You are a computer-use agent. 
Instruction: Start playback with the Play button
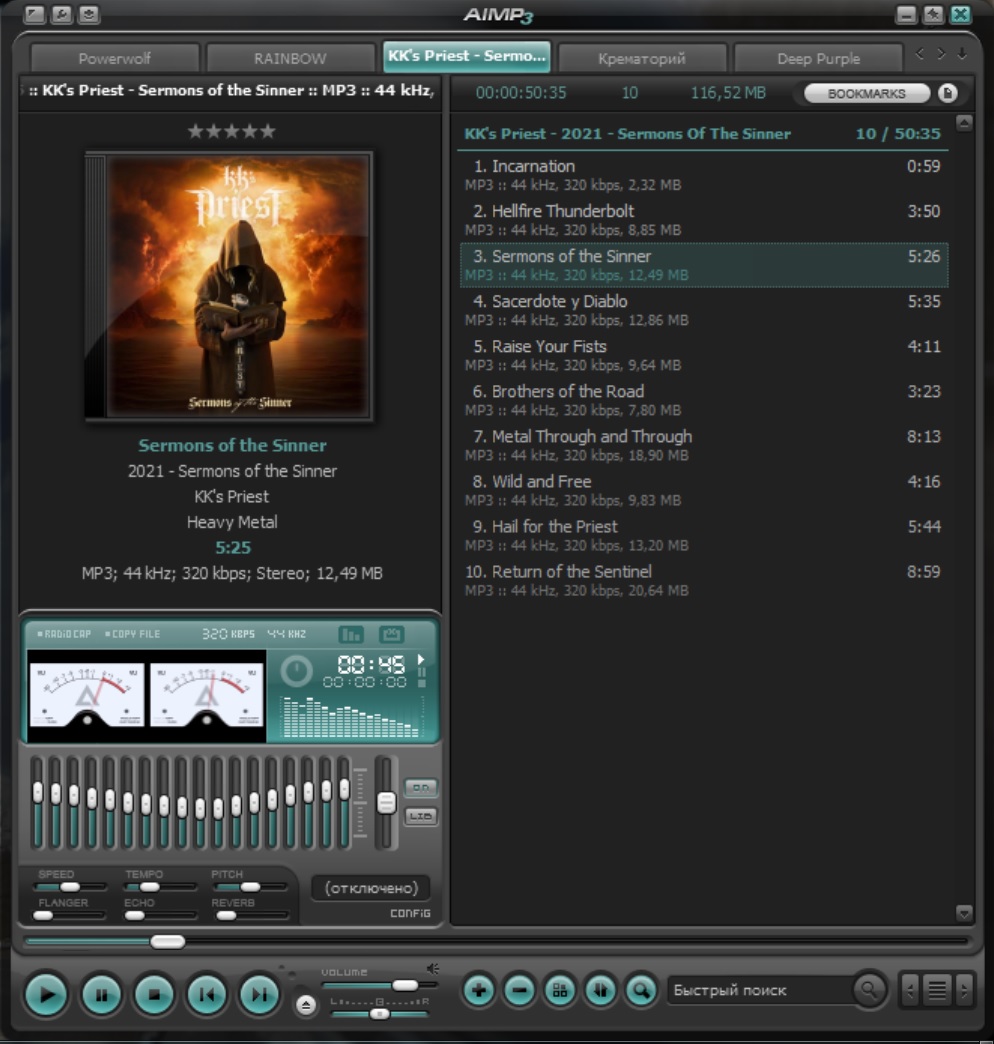(x=46, y=994)
